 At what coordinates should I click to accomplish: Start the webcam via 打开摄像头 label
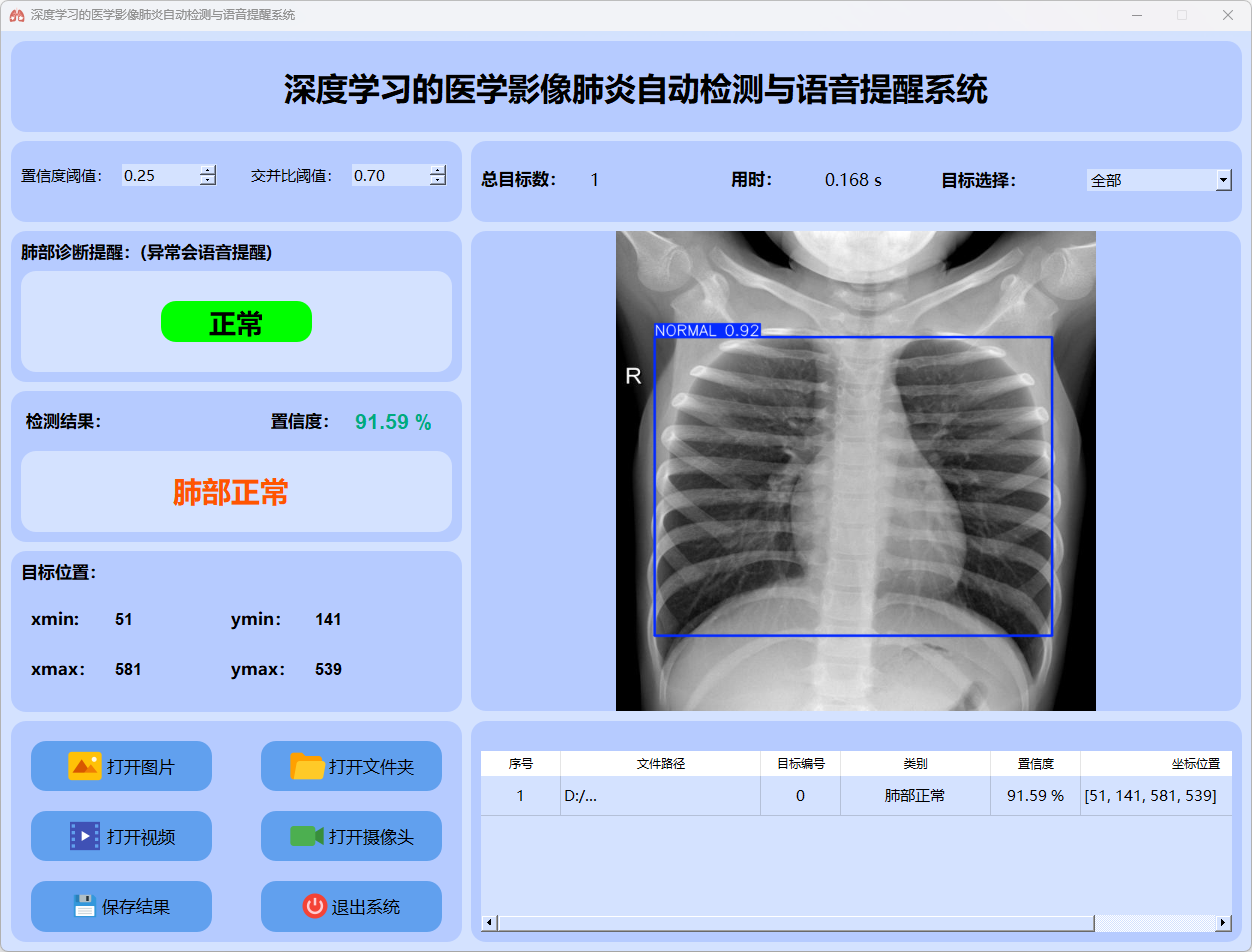371,837
